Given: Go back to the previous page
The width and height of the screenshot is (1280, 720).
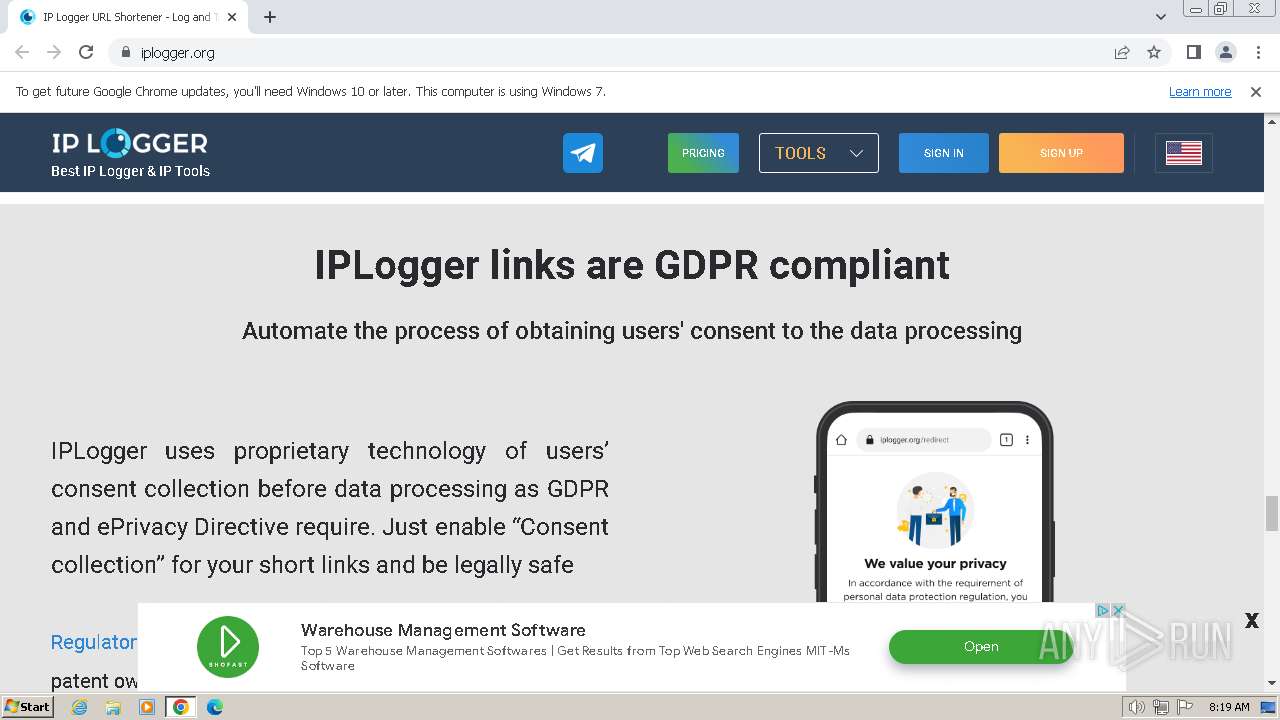Looking at the screenshot, I should (x=22, y=52).
